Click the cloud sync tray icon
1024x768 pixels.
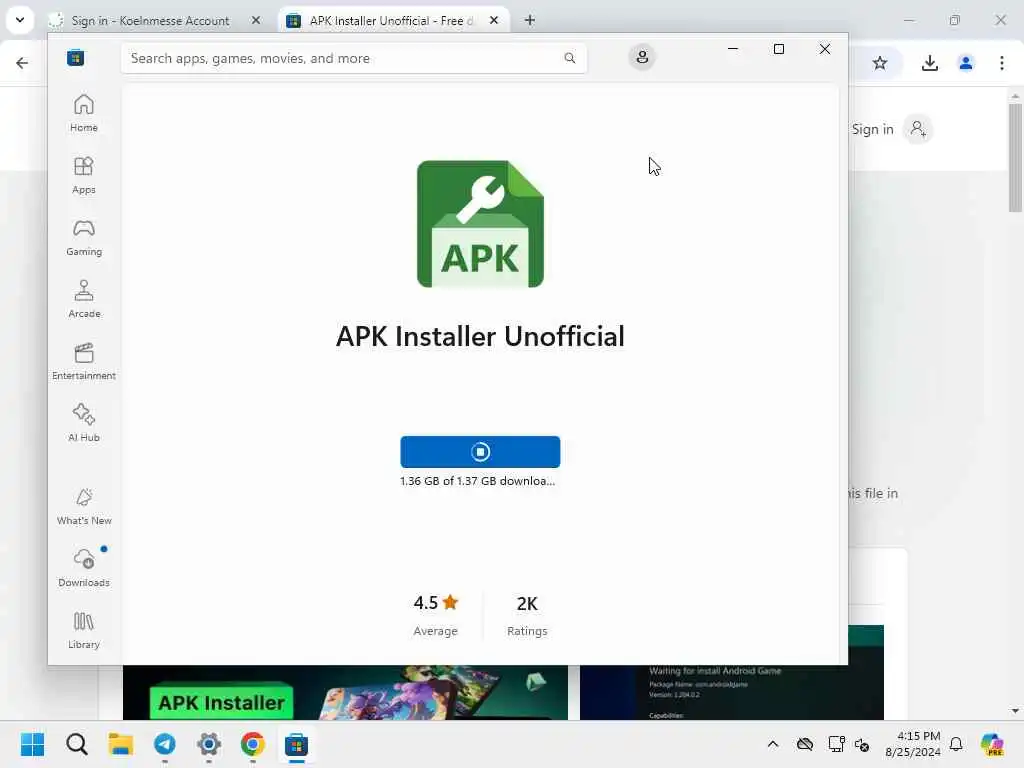click(x=805, y=744)
